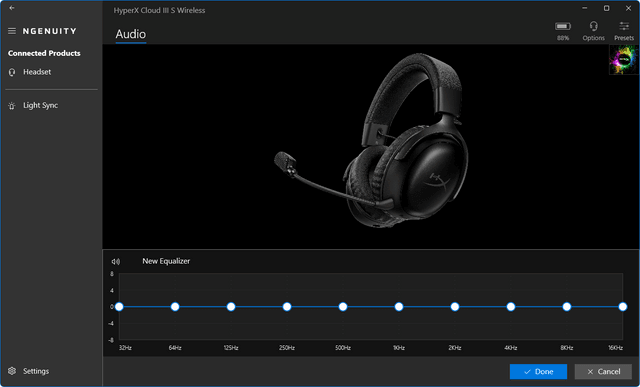Click the 16KHz frequency label

(x=616, y=348)
